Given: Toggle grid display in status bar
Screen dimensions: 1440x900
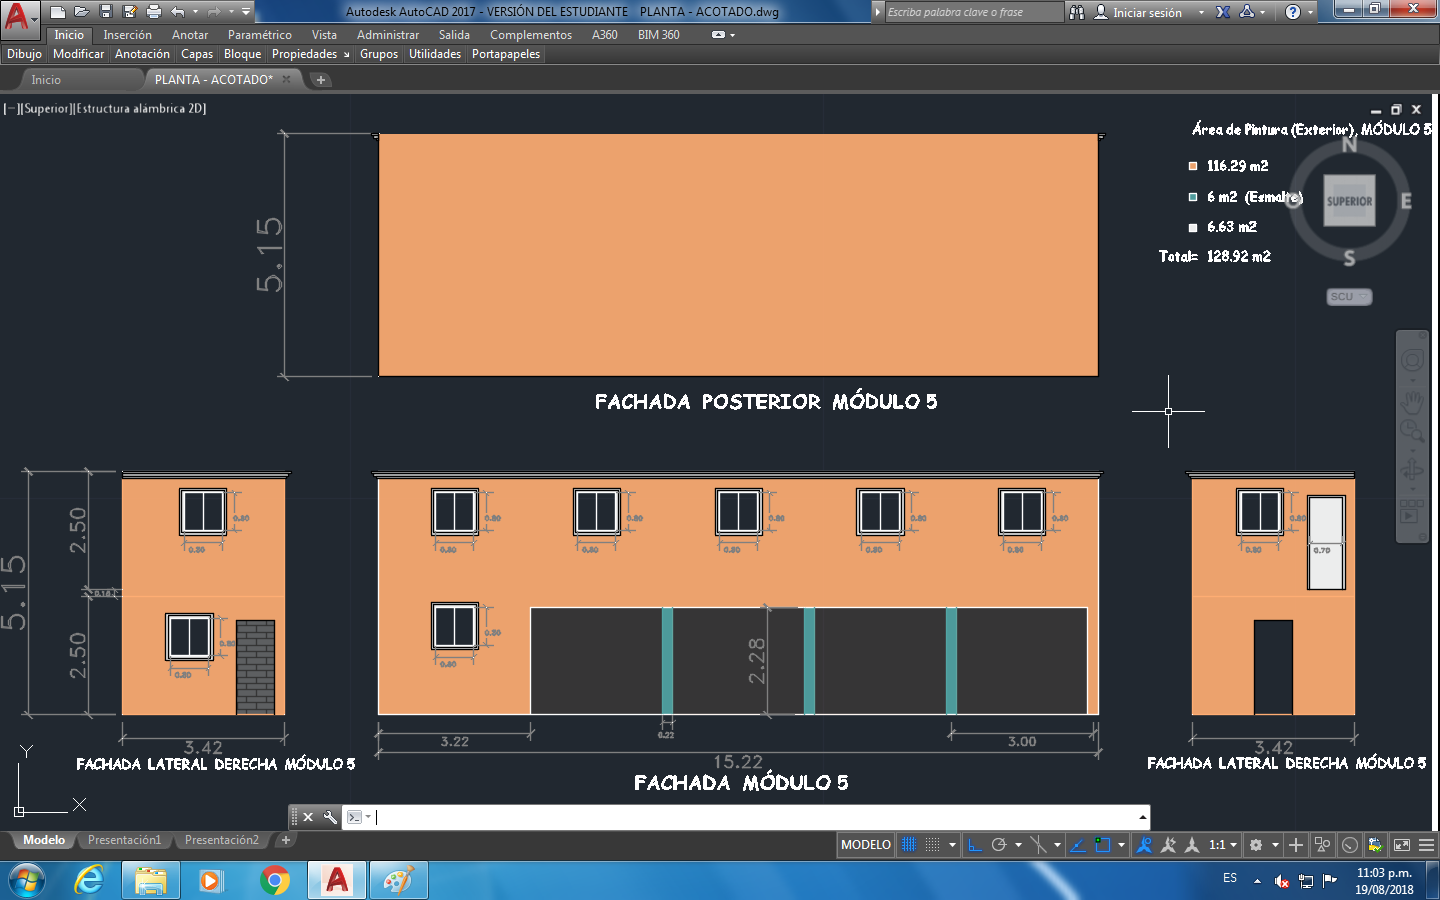Looking at the screenshot, I should (x=909, y=845).
